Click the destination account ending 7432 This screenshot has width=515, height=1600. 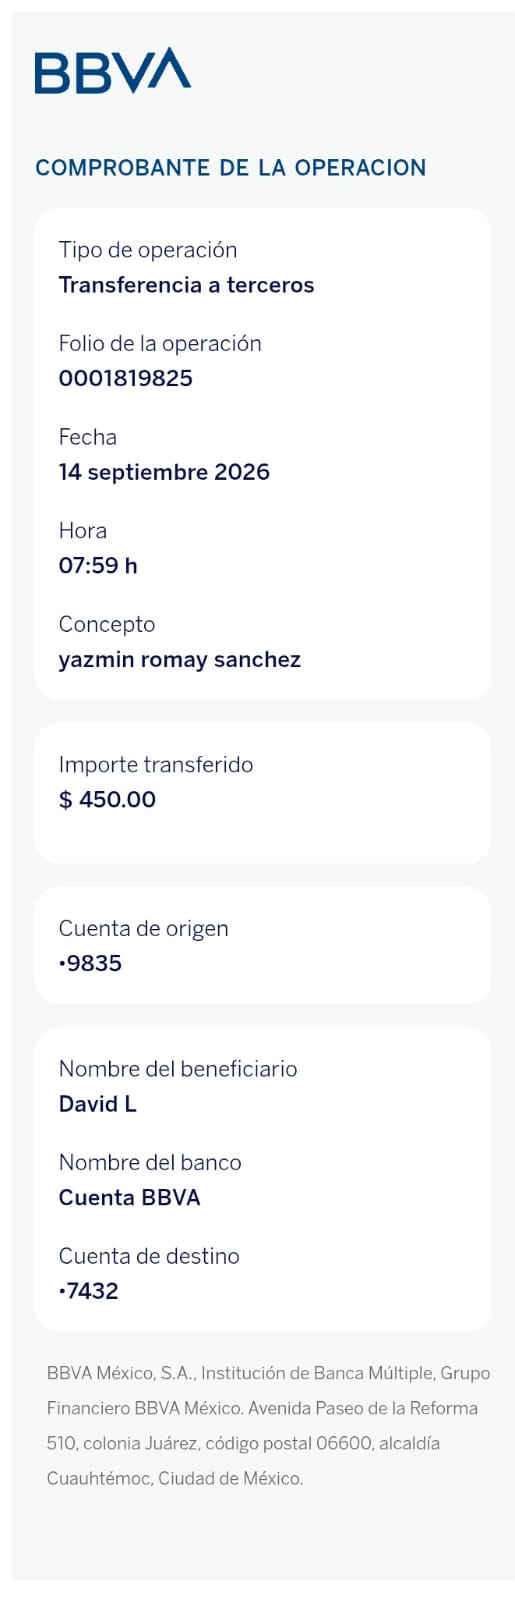(89, 1291)
